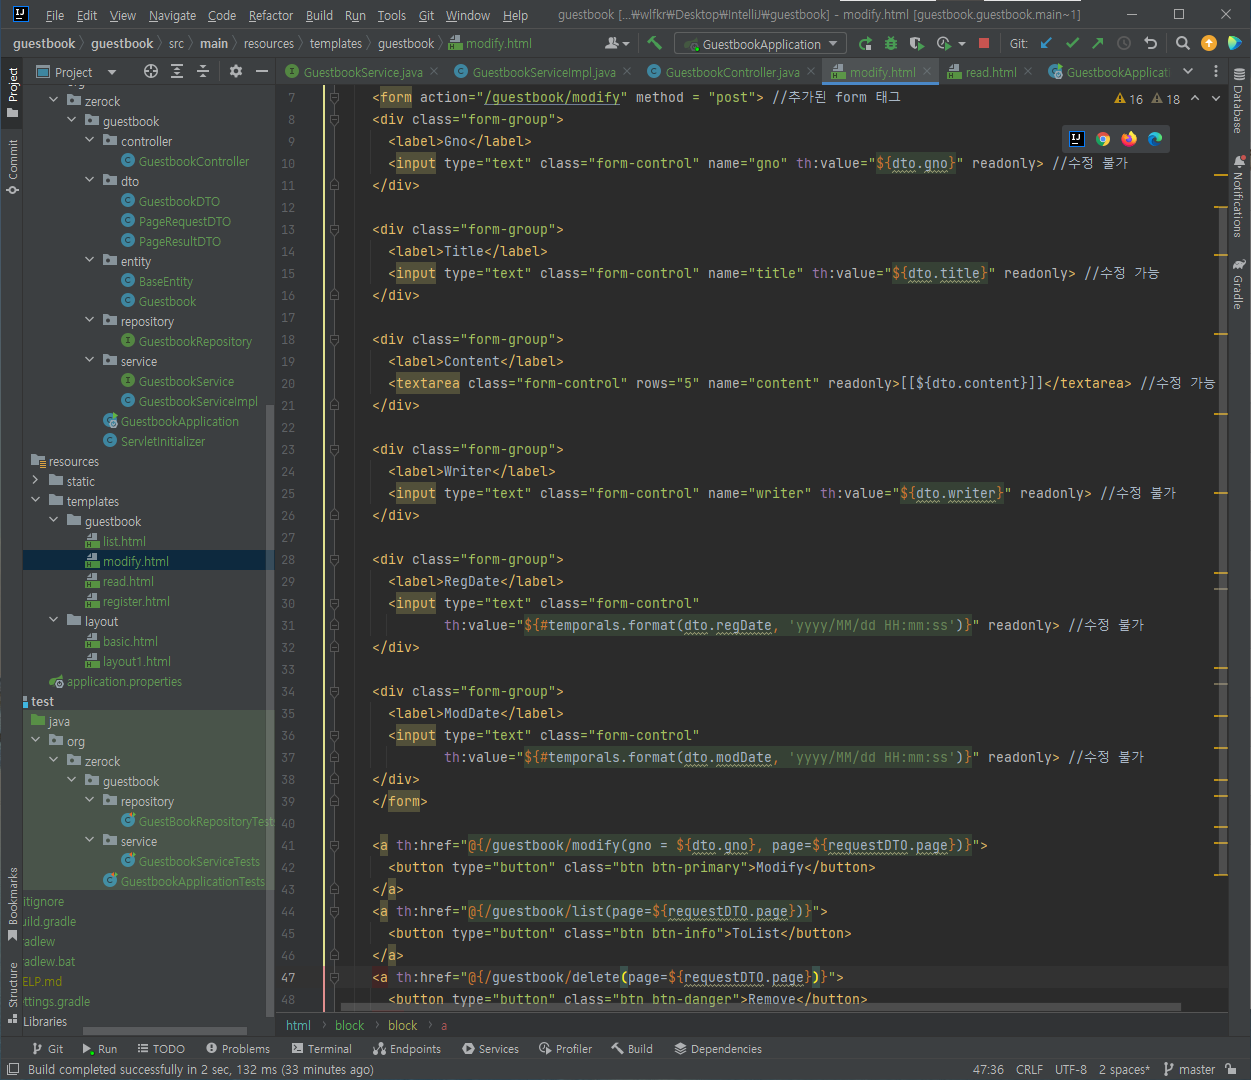Open preview in Chrome browser icon
Screen dimensions: 1251x1080
click(1103, 139)
